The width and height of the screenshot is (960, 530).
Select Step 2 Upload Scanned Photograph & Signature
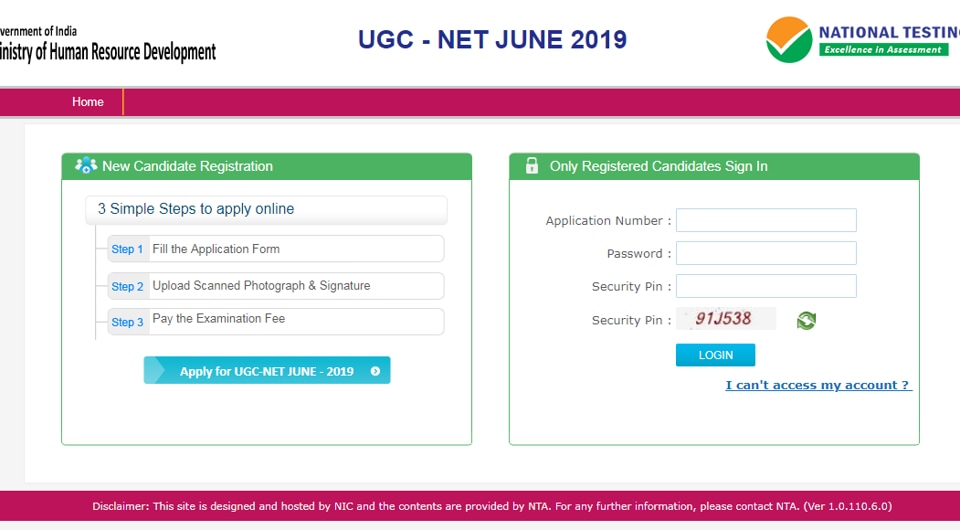click(276, 286)
